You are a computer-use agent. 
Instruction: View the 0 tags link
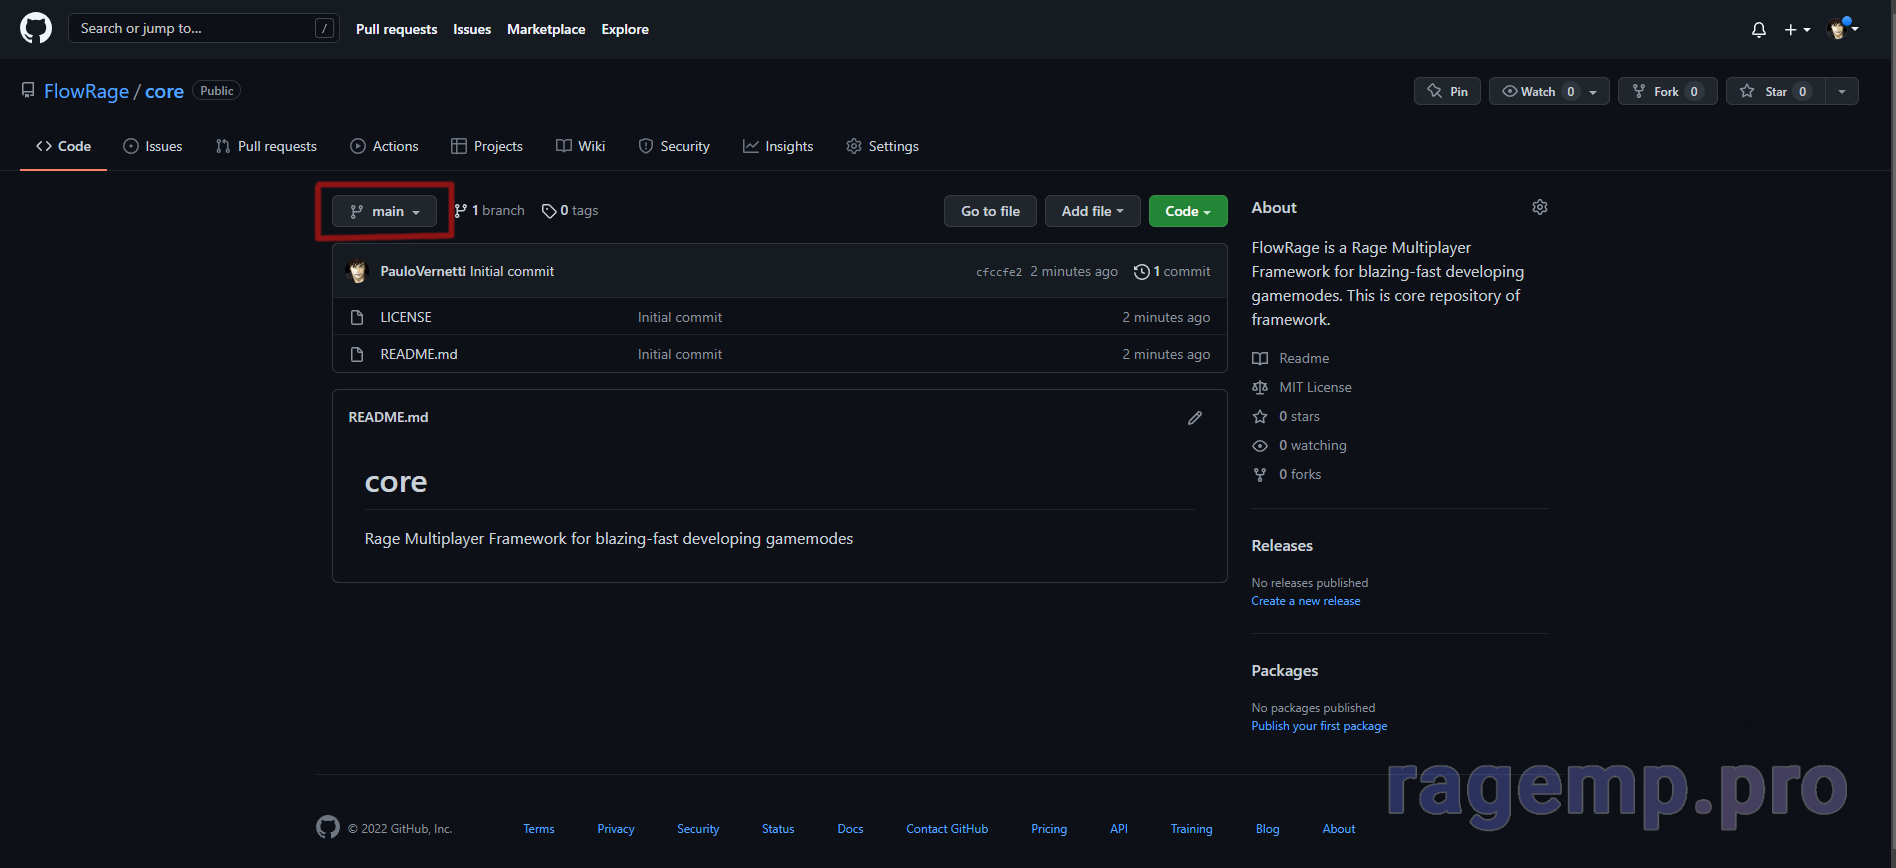[570, 211]
